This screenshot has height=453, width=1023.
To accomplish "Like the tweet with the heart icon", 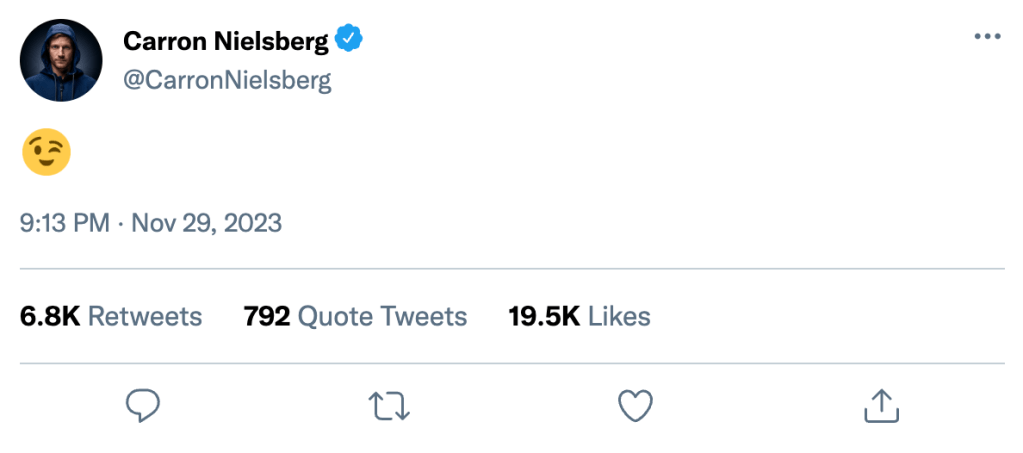I will click(x=635, y=405).
